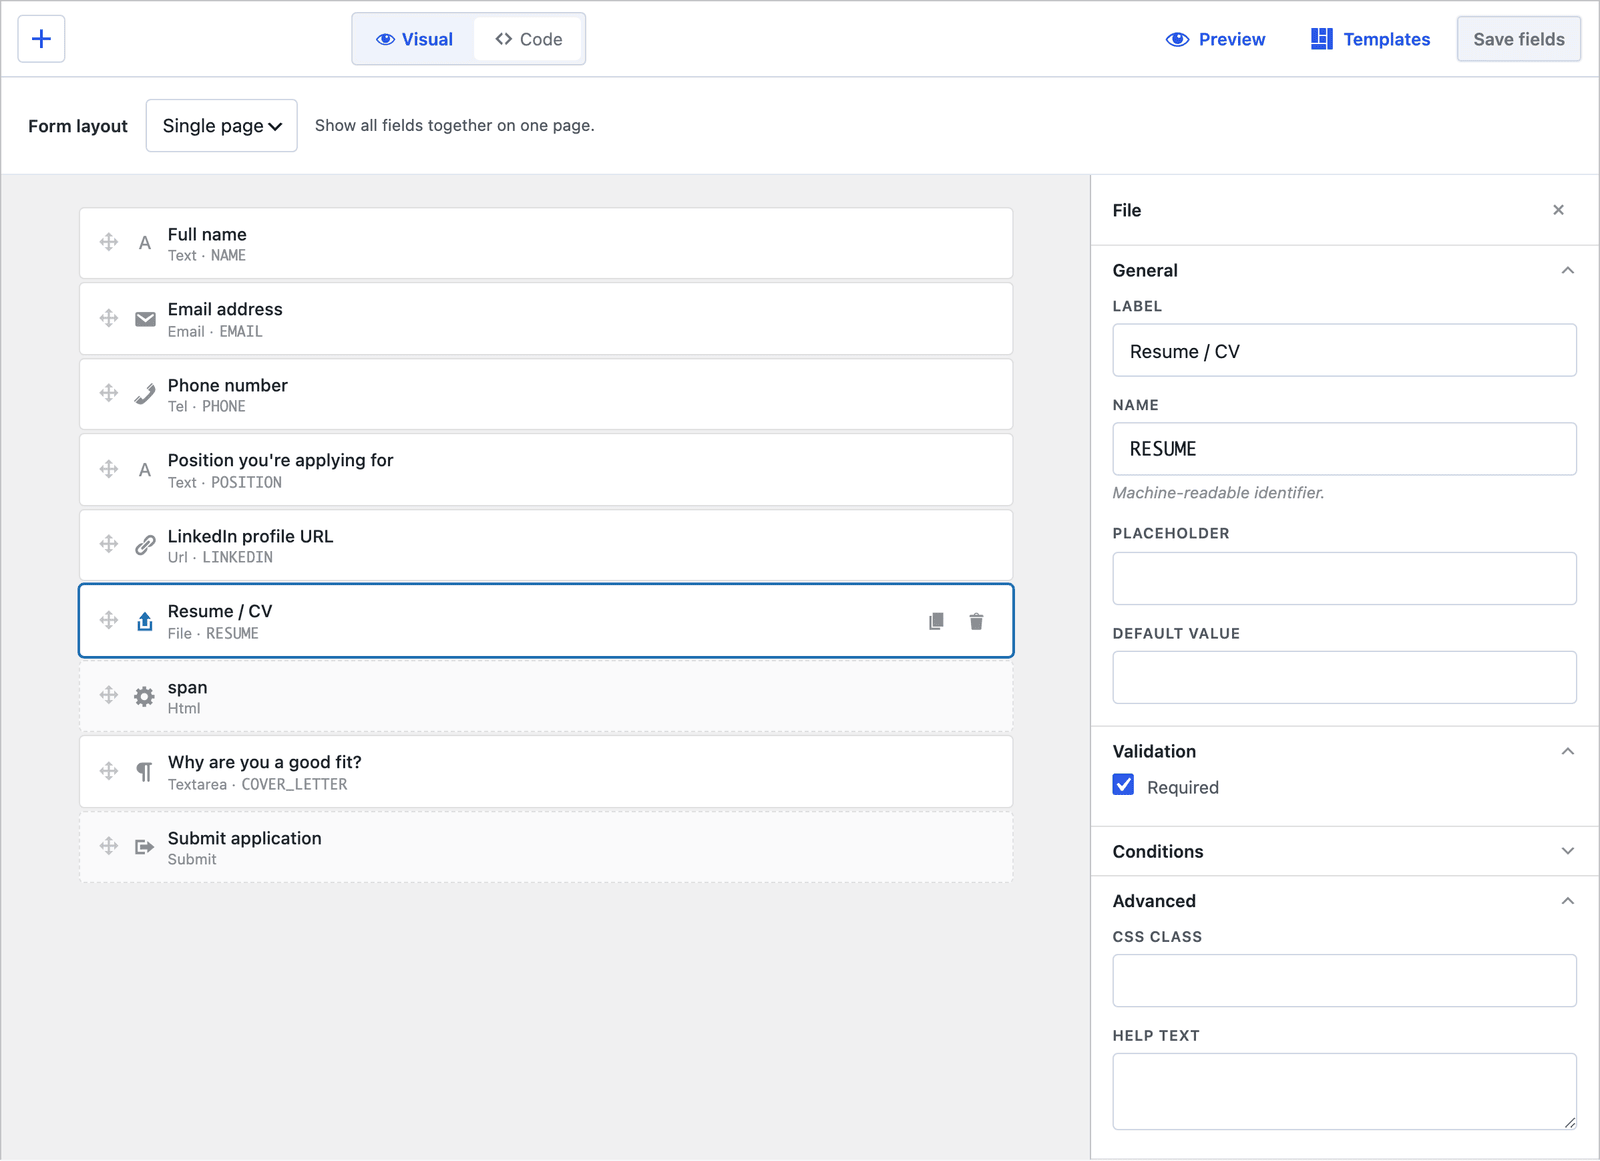Click the Required label text
Image resolution: width=1600 pixels, height=1161 pixels.
coord(1183,787)
